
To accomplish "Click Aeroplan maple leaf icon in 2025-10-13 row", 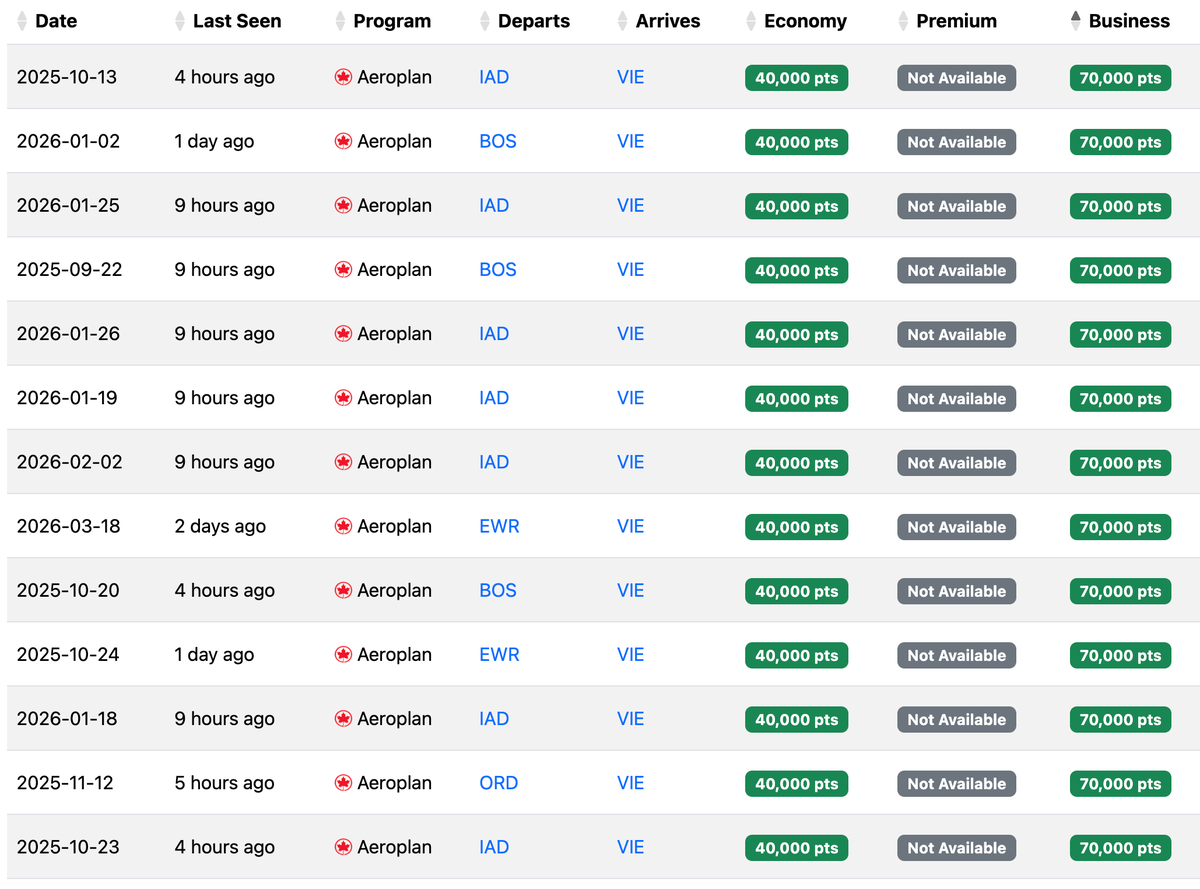I will [343, 77].
